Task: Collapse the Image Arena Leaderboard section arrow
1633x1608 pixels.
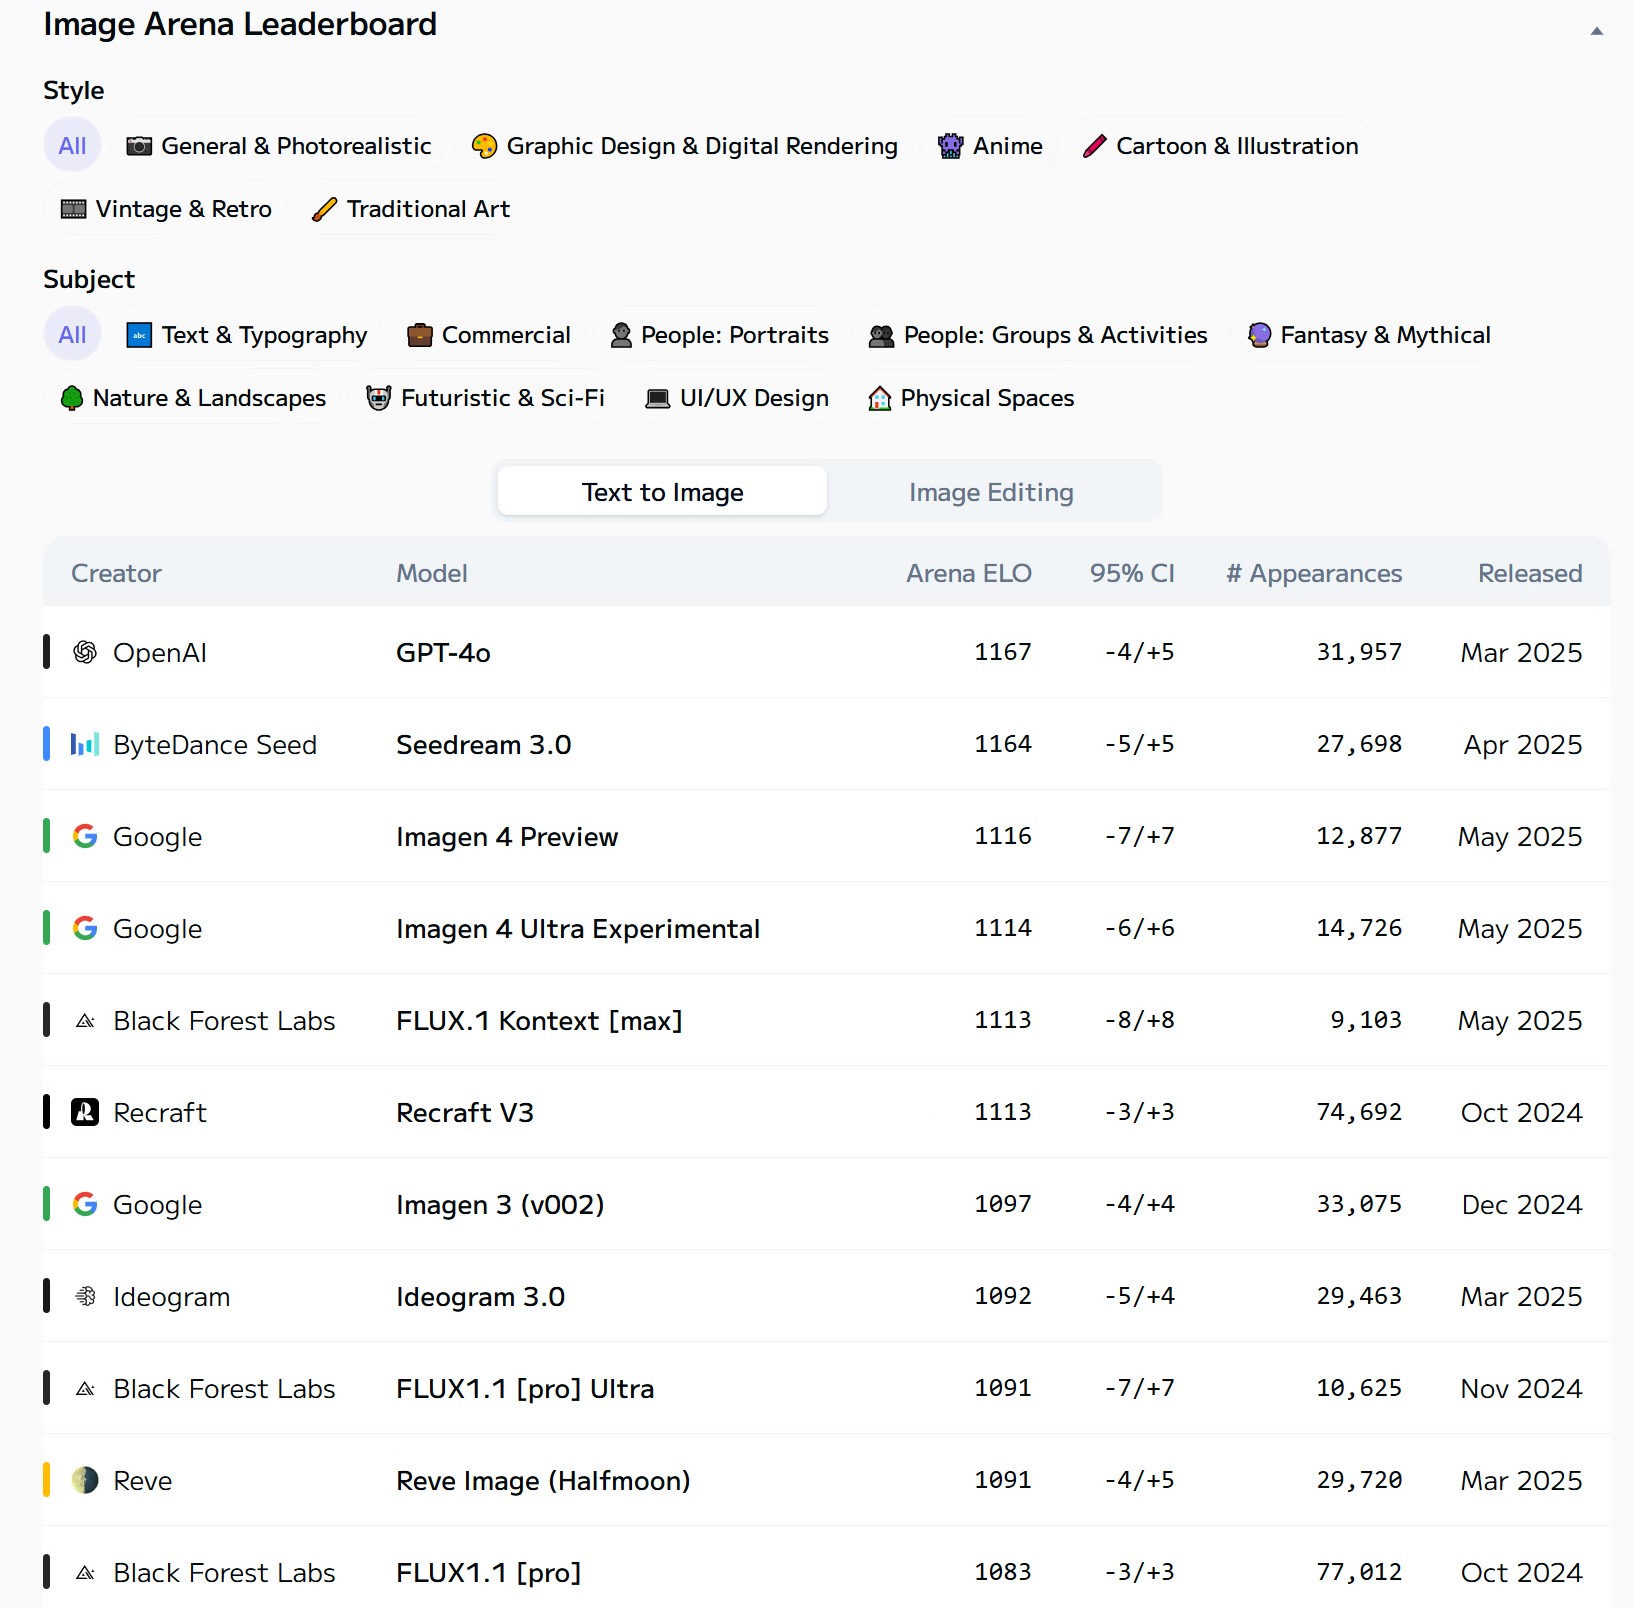Action: [x=1597, y=31]
